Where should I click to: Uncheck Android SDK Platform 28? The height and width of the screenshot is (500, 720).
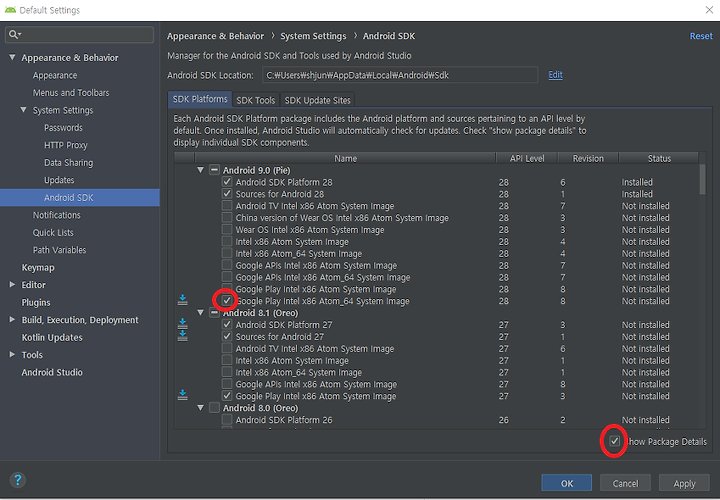coord(227,182)
